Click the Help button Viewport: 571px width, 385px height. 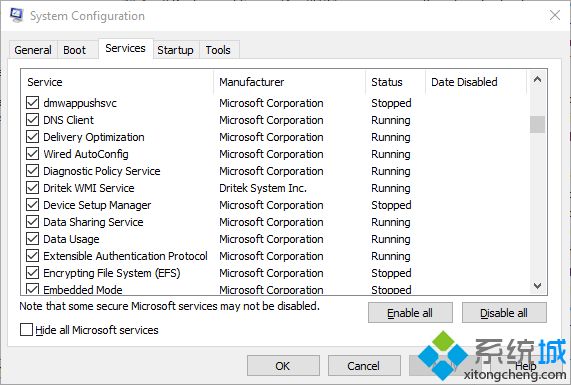(526, 366)
